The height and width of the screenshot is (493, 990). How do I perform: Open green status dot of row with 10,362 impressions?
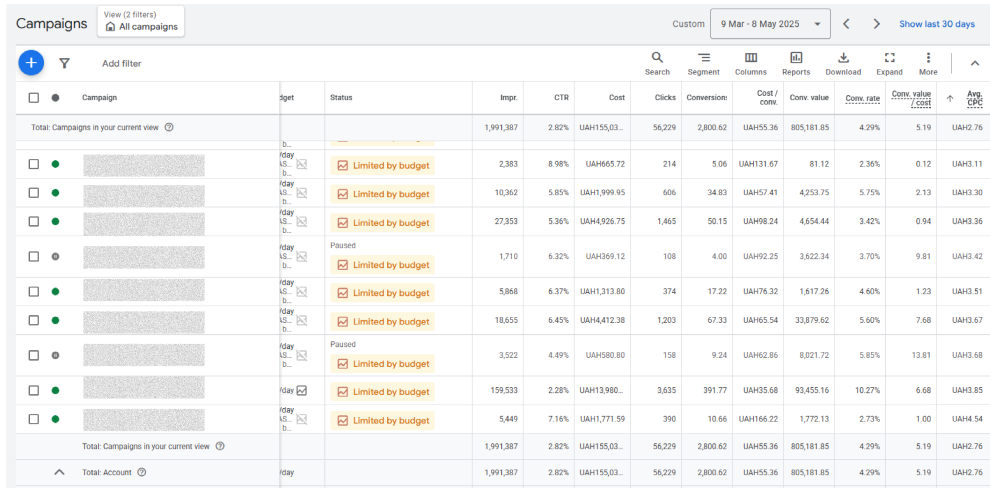(56, 193)
